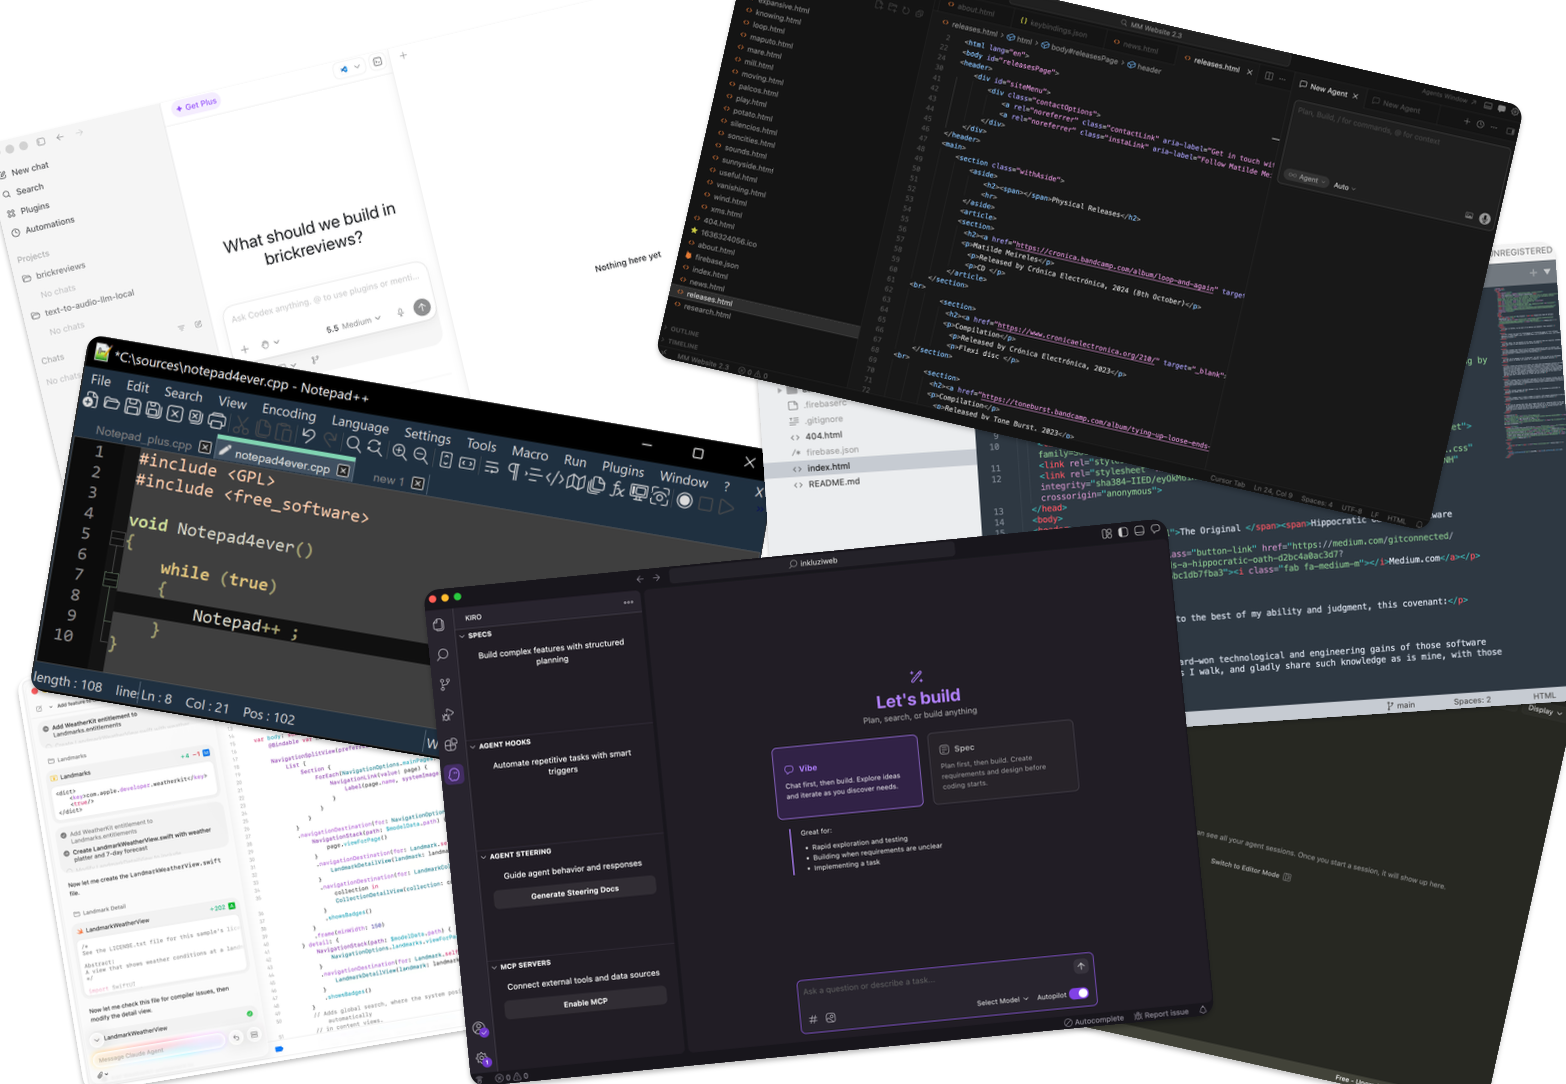The width and height of the screenshot is (1566, 1084).
Task: Open Search icon in Kiro activity bar
Action: click(442, 654)
